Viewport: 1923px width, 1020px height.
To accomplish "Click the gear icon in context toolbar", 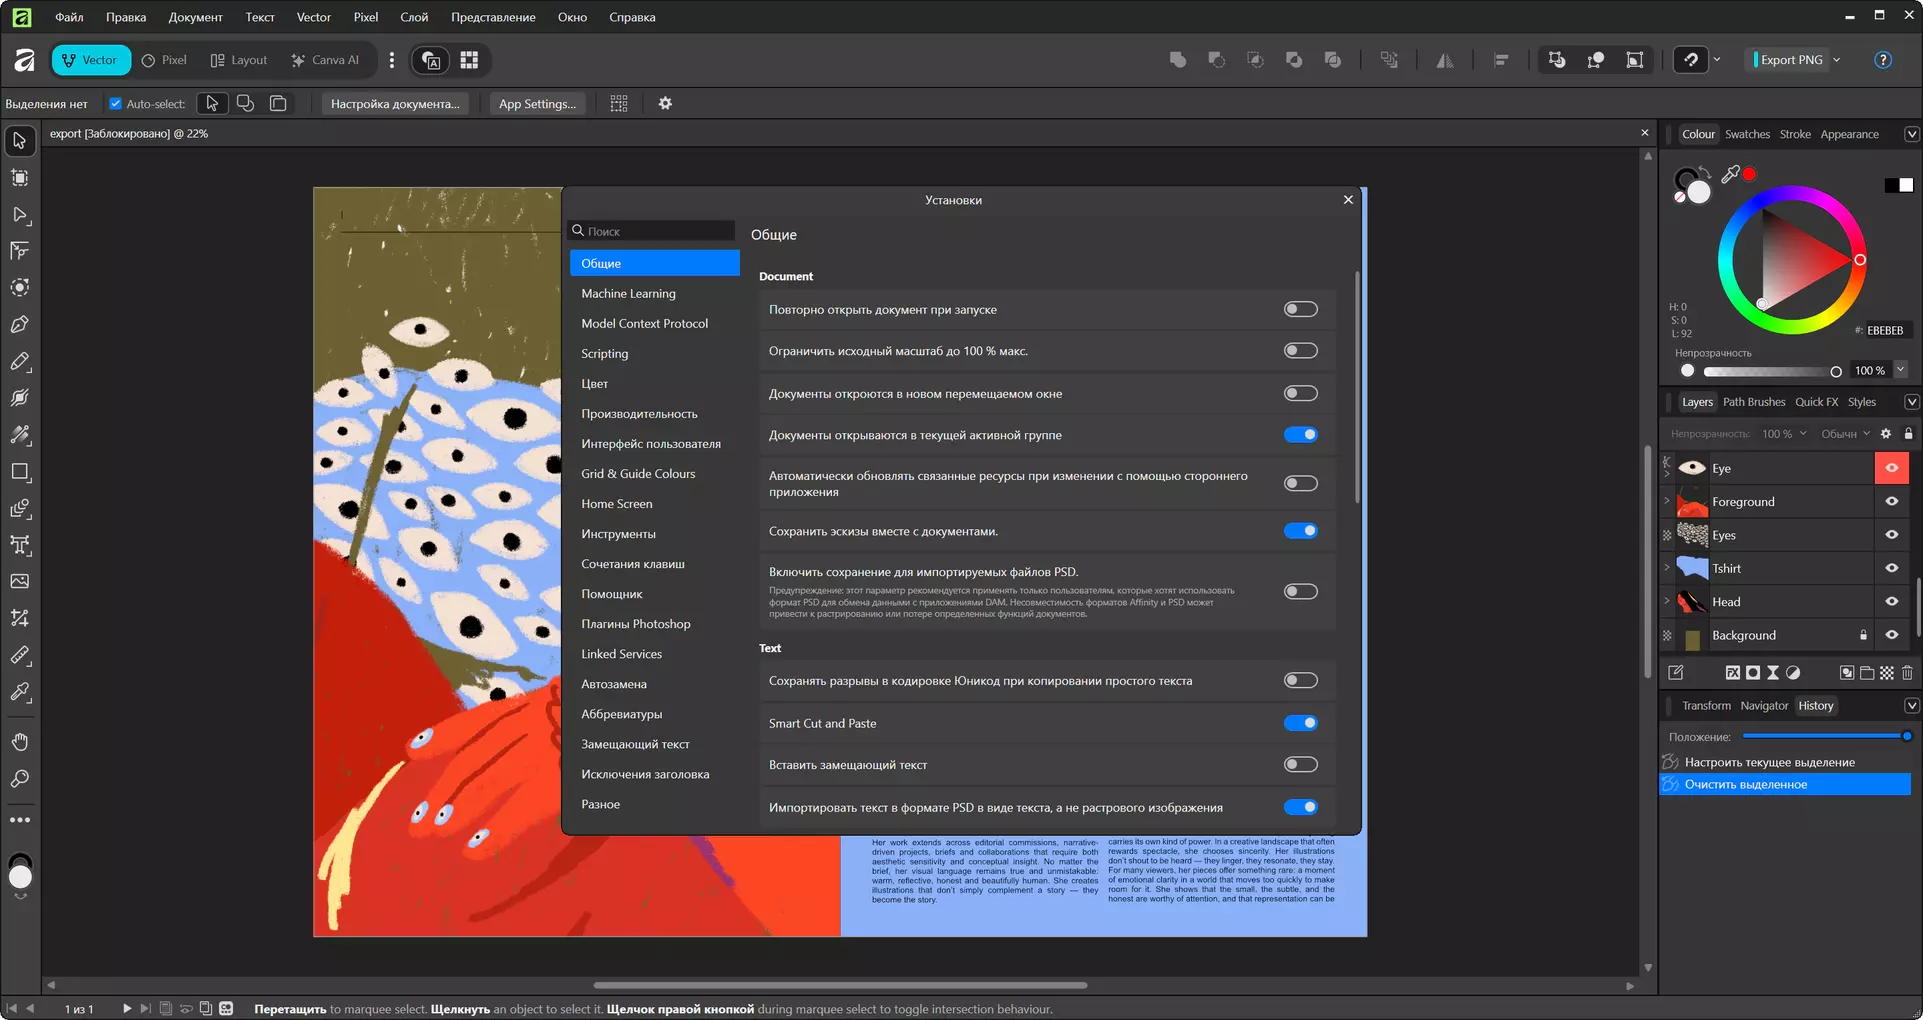I will pos(665,103).
